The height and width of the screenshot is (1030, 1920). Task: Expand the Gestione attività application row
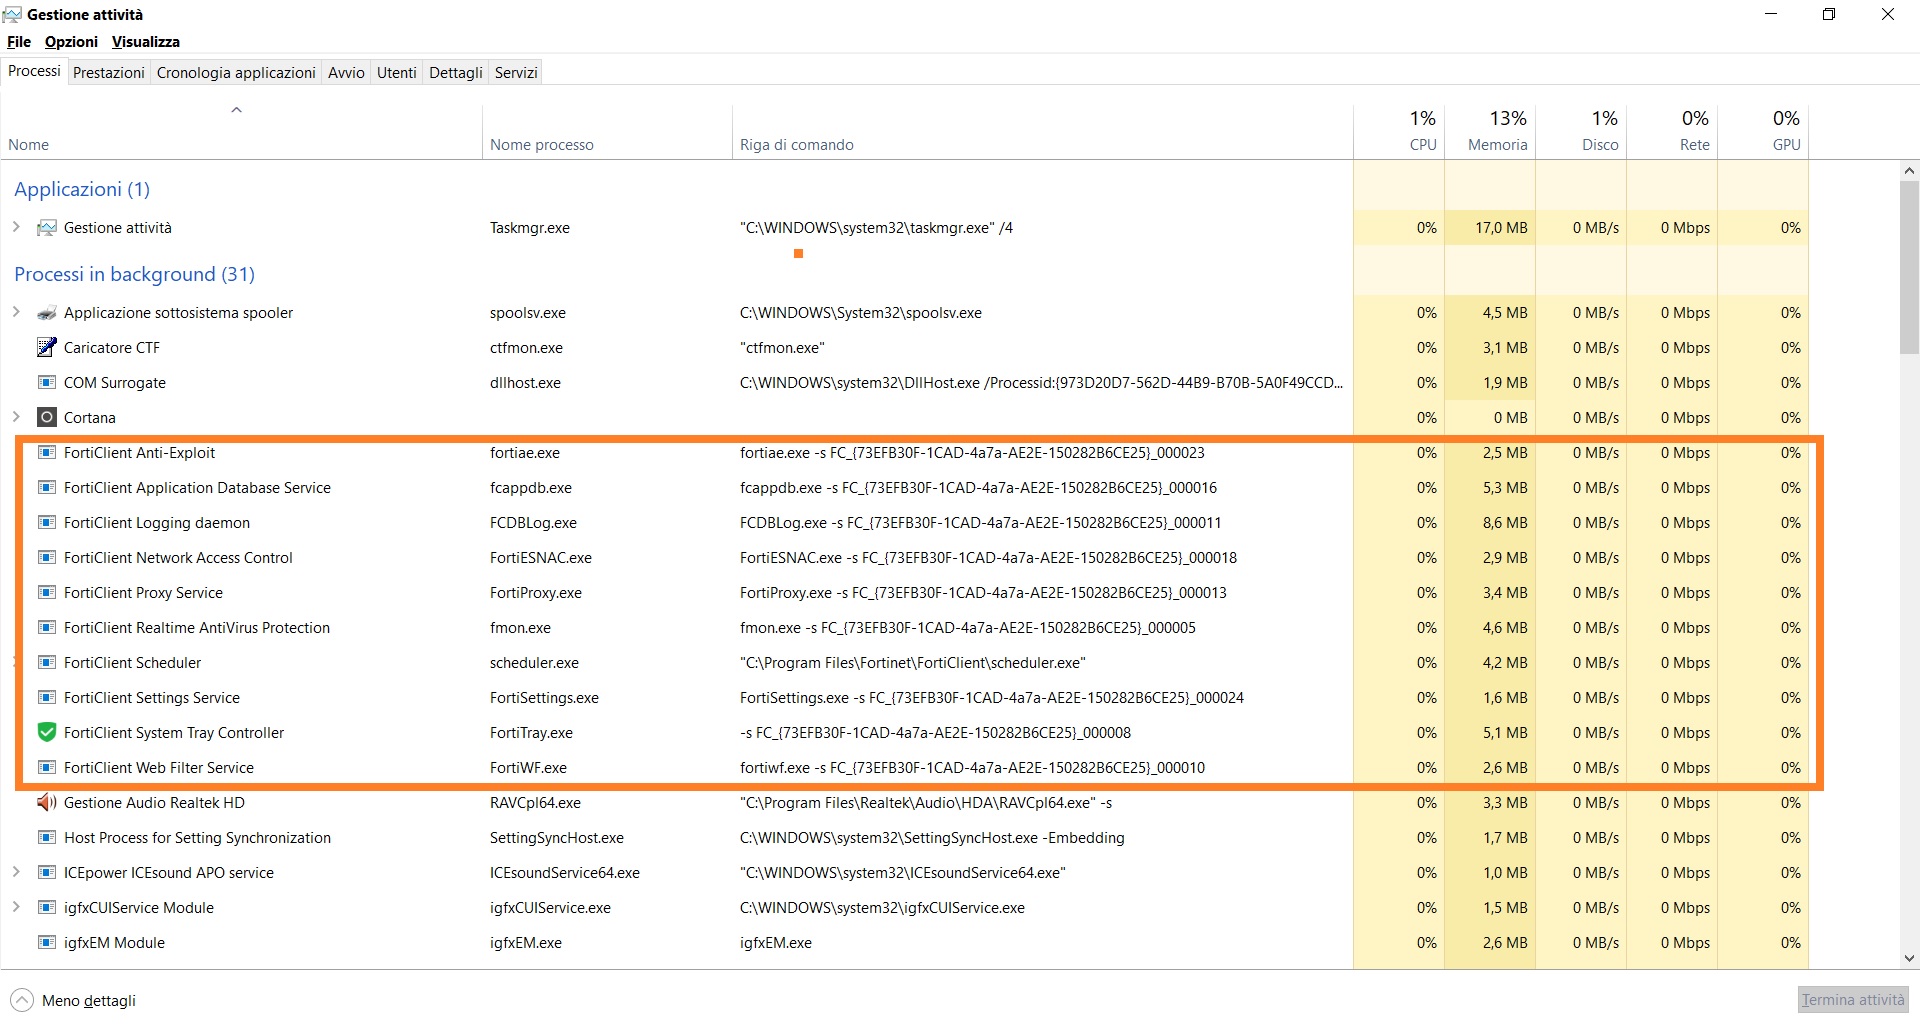tap(16, 227)
